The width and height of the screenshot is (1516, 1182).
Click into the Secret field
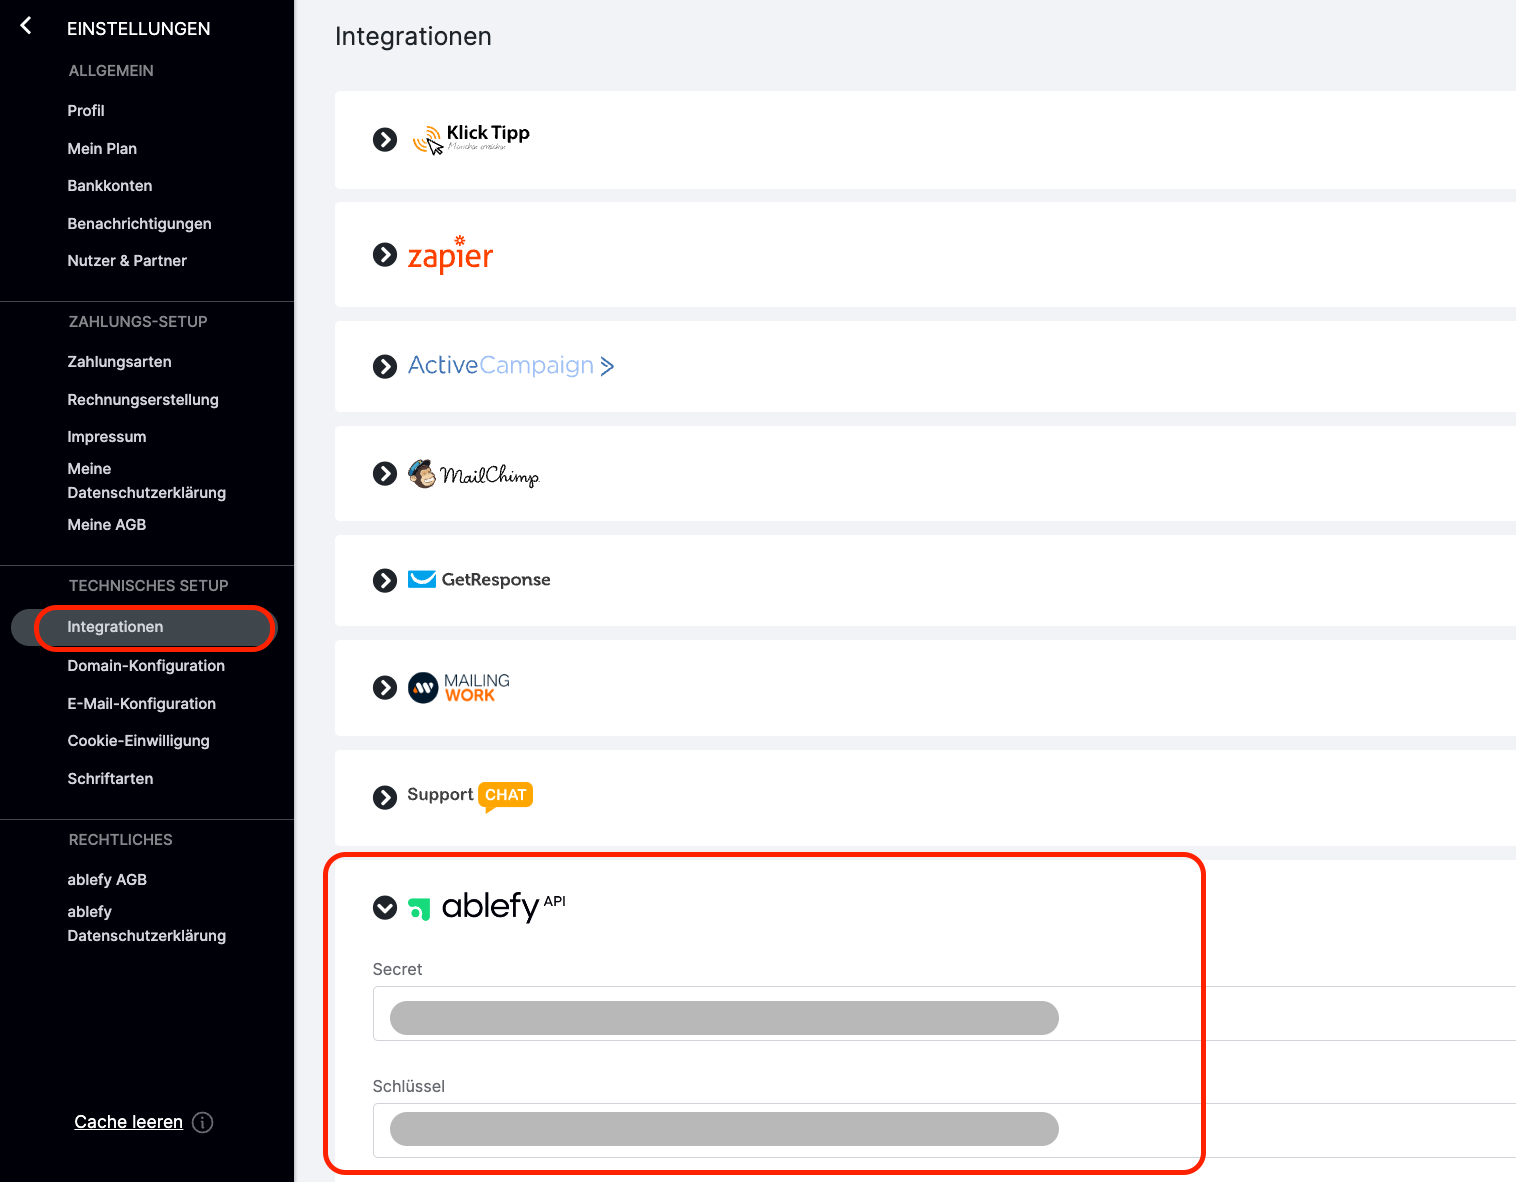point(944,1014)
